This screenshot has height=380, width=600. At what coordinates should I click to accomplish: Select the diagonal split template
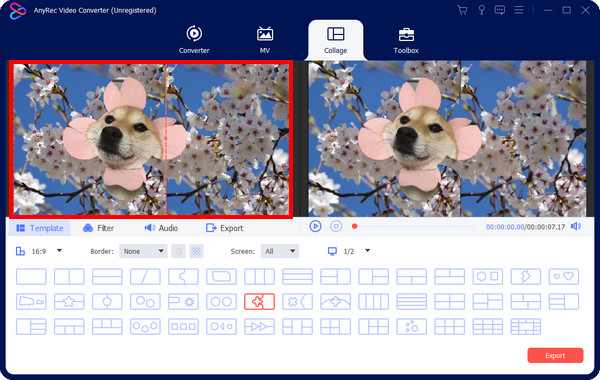pyautogui.click(x=145, y=276)
